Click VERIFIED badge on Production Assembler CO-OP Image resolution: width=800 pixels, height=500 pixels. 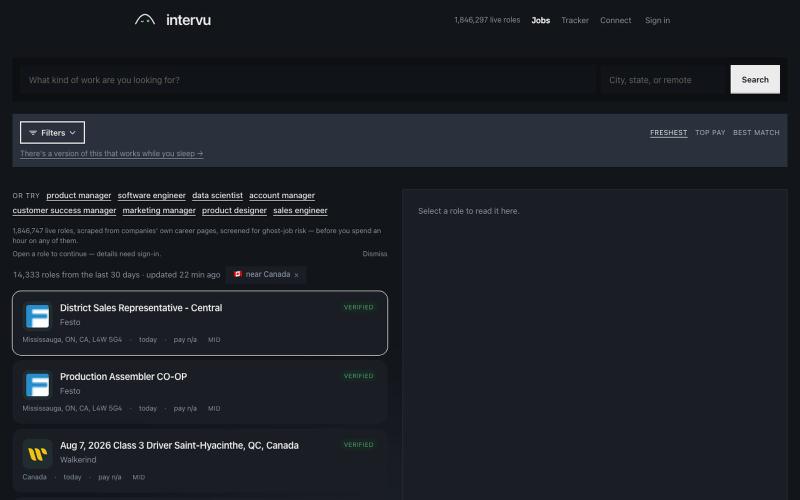click(x=359, y=376)
